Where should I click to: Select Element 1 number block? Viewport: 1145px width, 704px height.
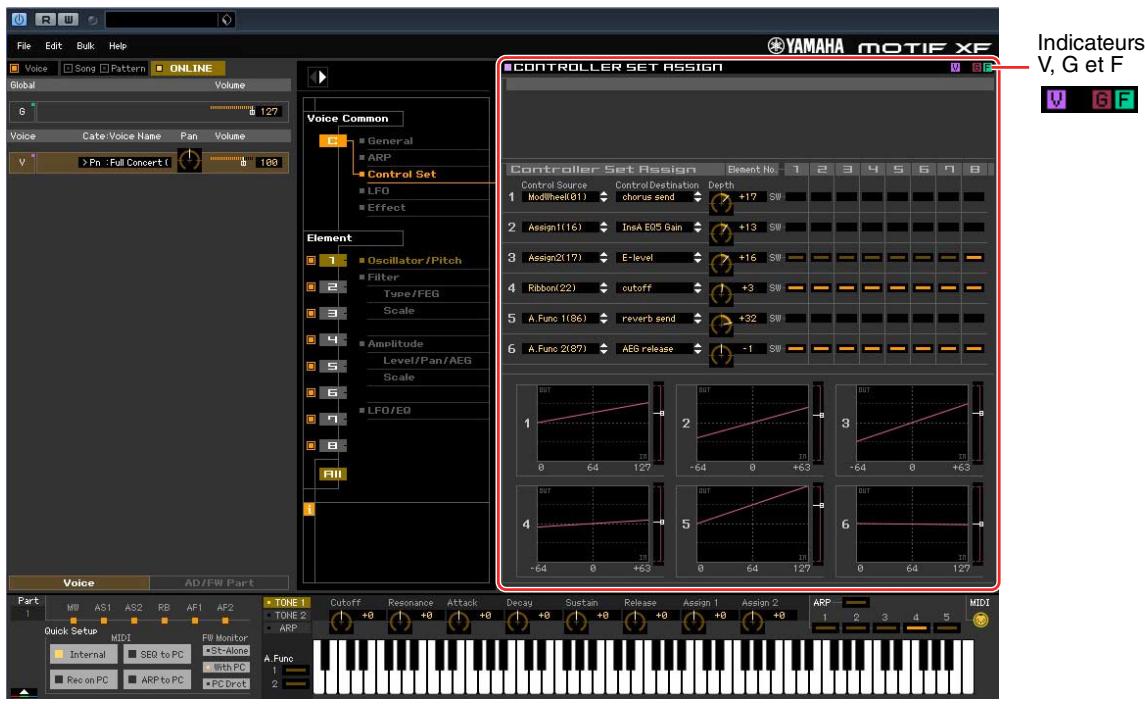point(332,261)
